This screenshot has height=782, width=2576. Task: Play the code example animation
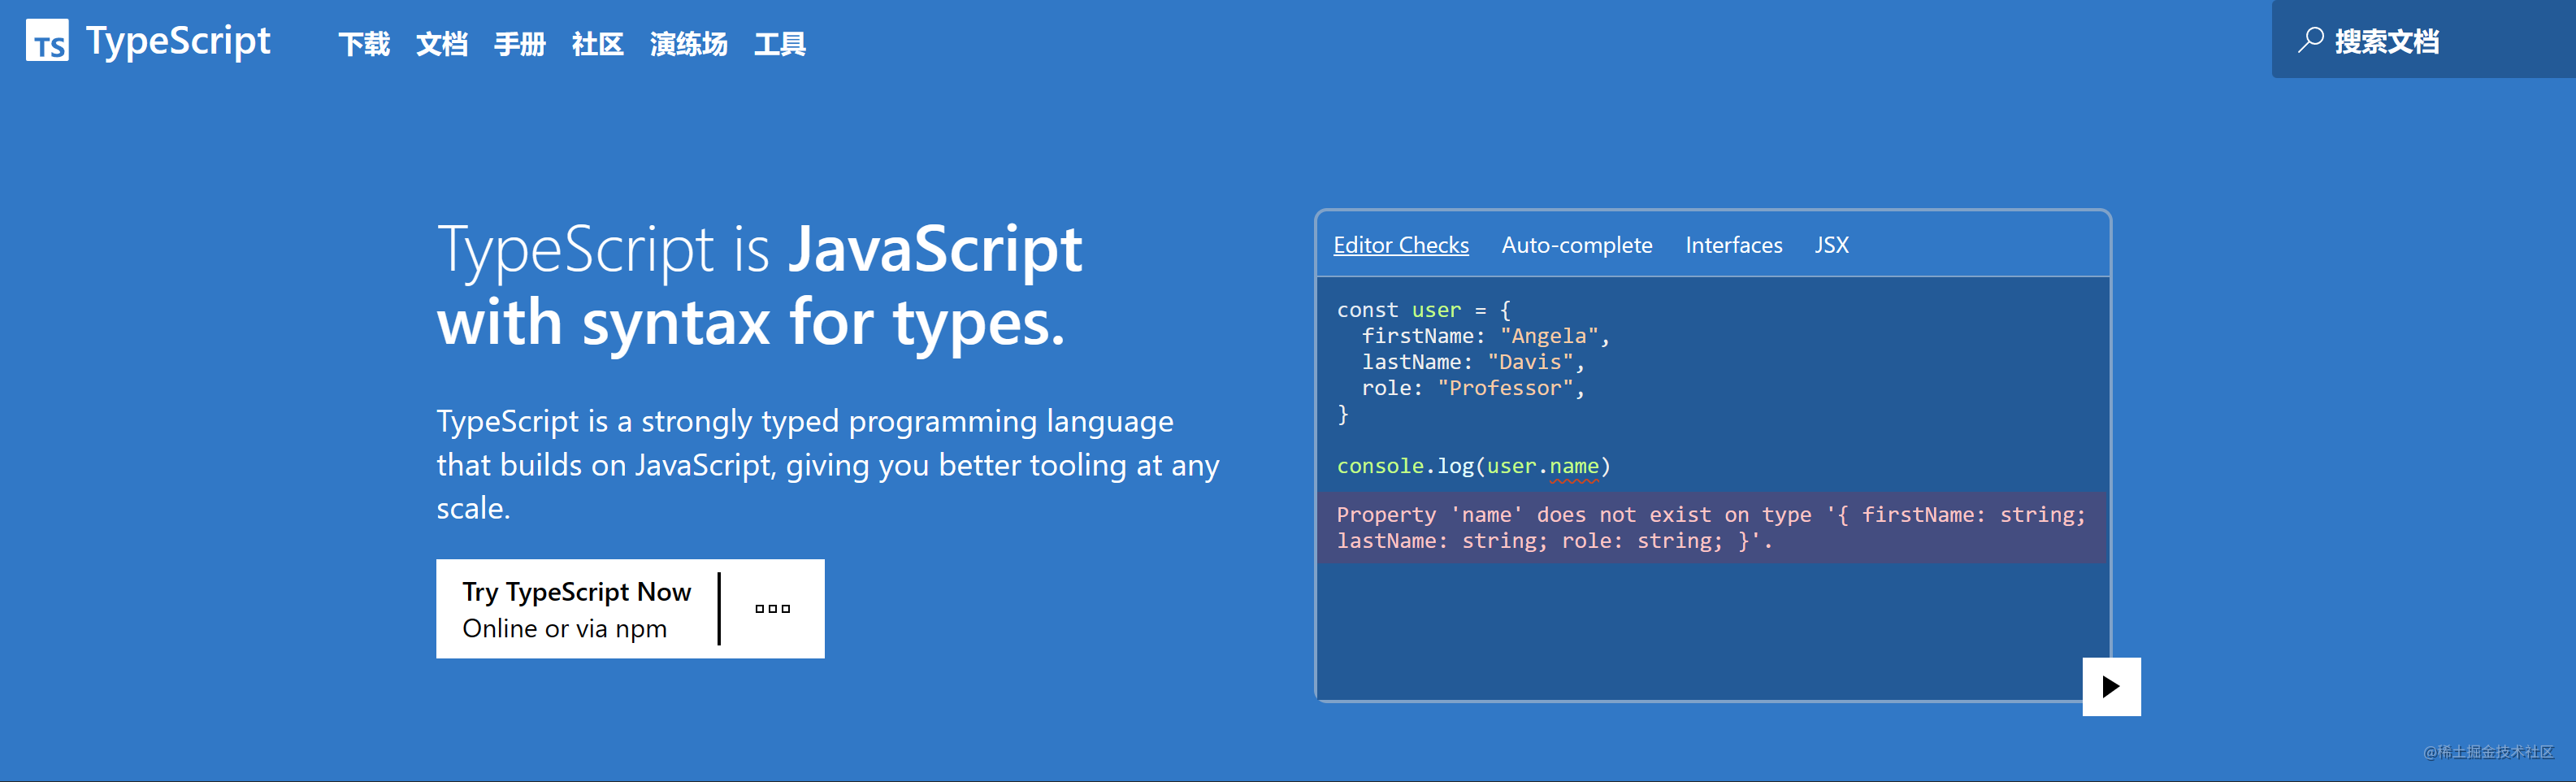click(x=2111, y=686)
